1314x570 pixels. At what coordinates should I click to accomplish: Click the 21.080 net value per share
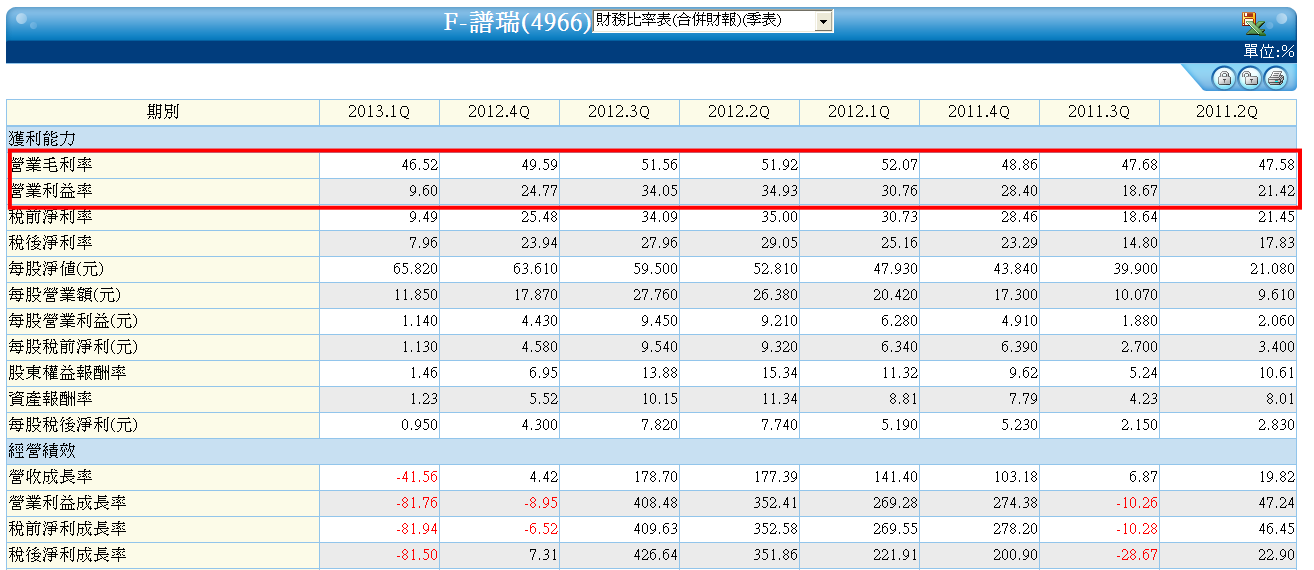(x=1274, y=268)
